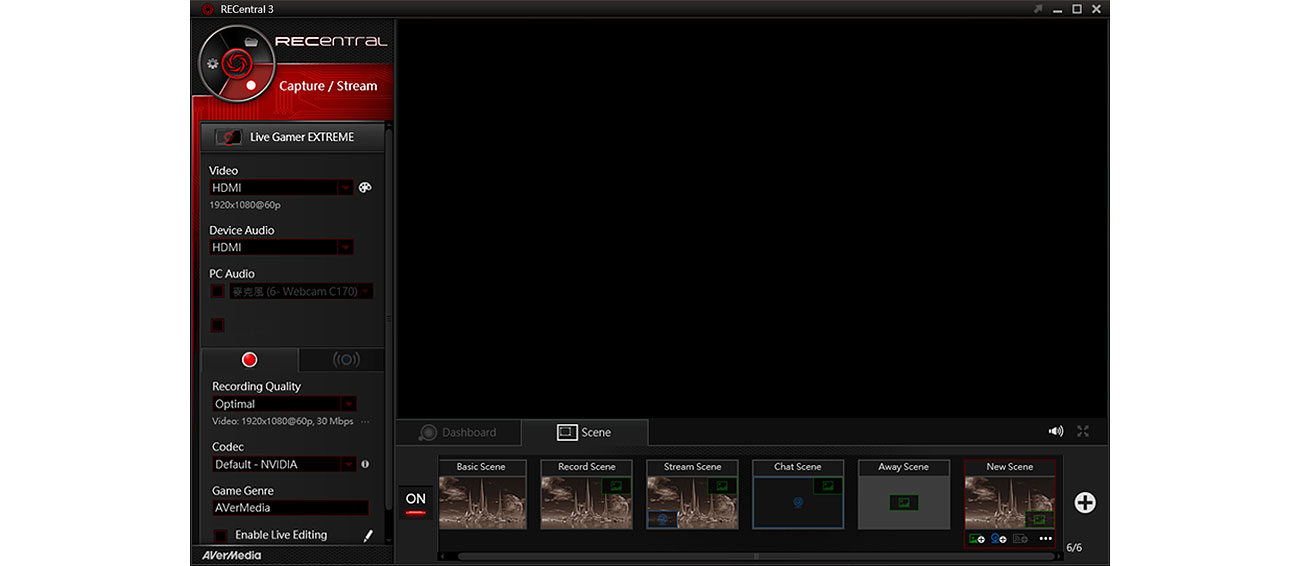The height and width of the screenshot is (566, 1300).
Task: Open the file folder icon on dial
Action: (x=251, y=41)
